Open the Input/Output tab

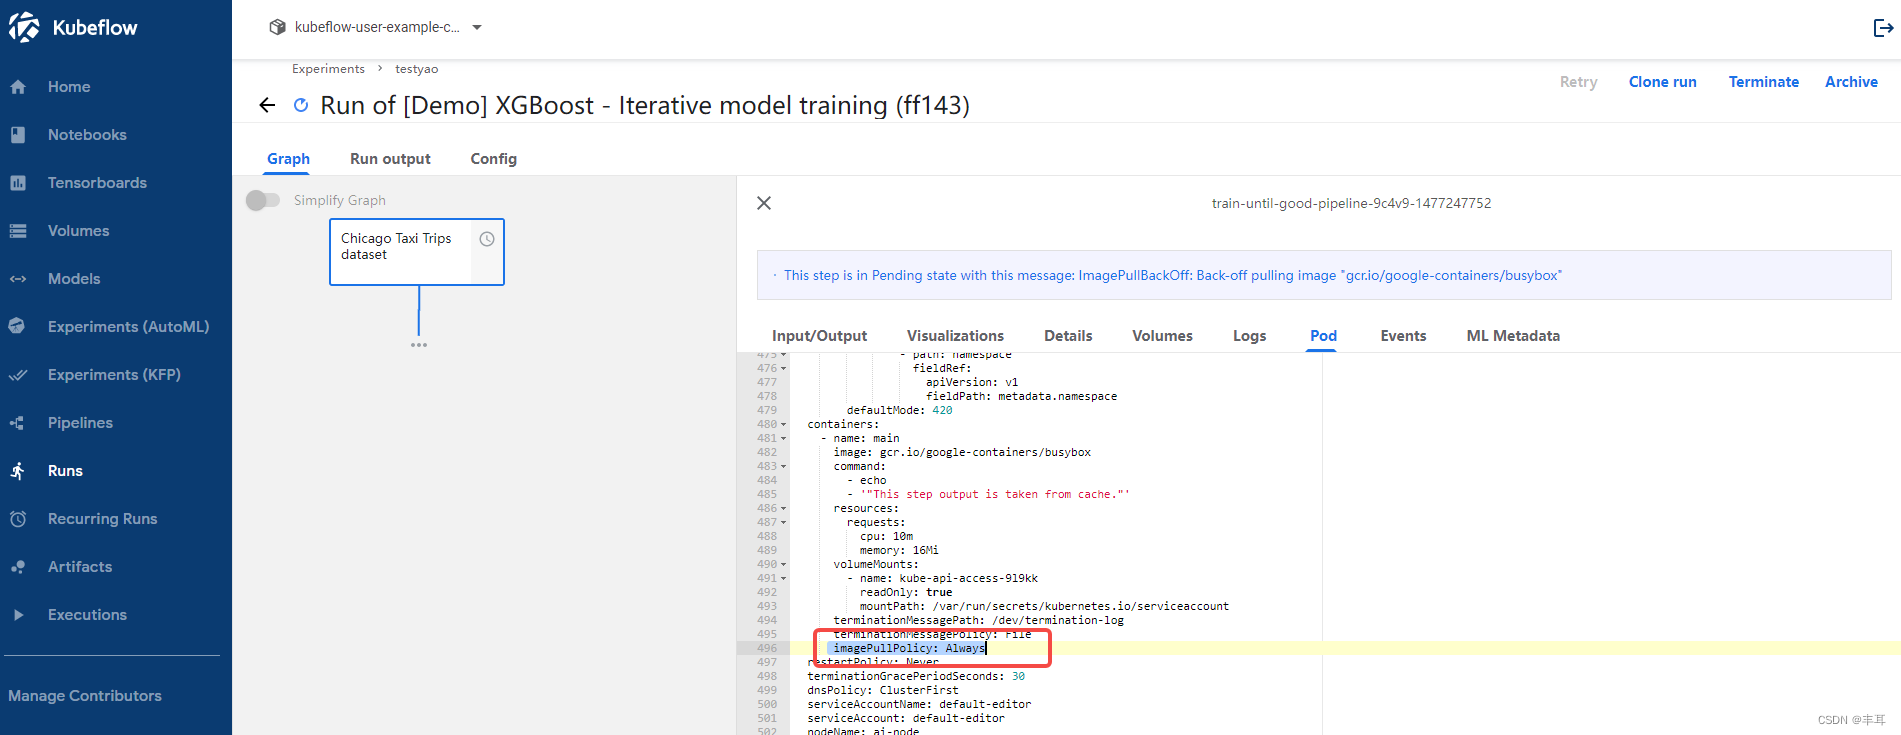(x=819, y=336)
